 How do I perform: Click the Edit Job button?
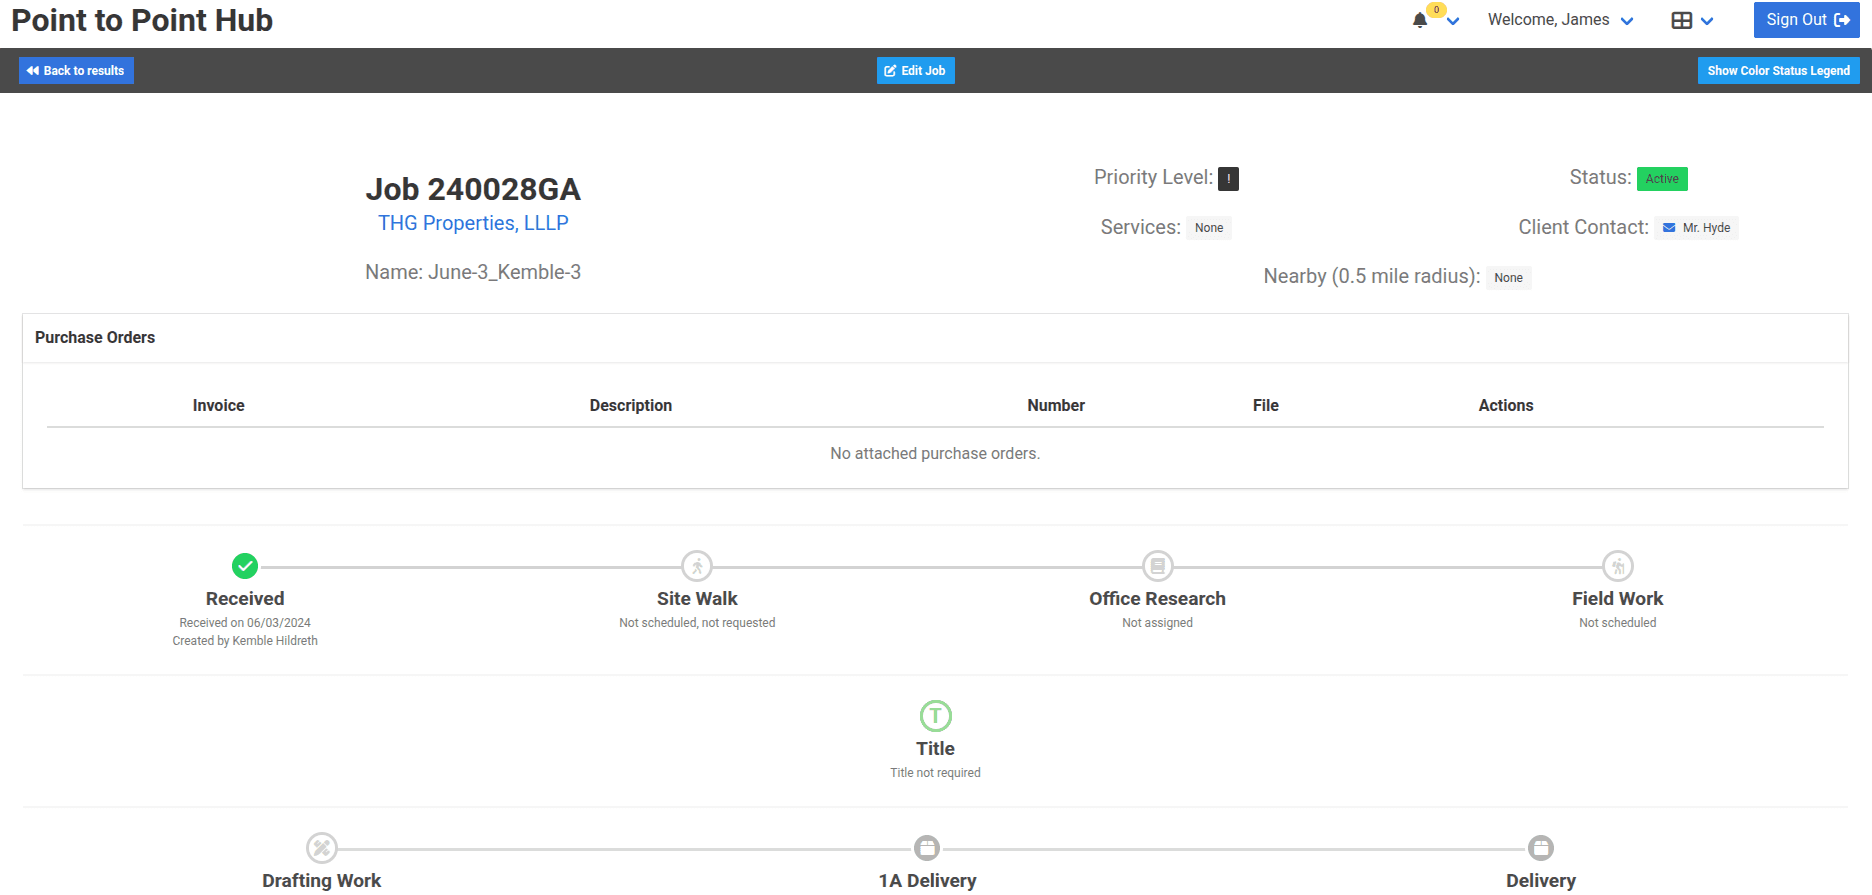pyautogui.click(x=915, y=70)
